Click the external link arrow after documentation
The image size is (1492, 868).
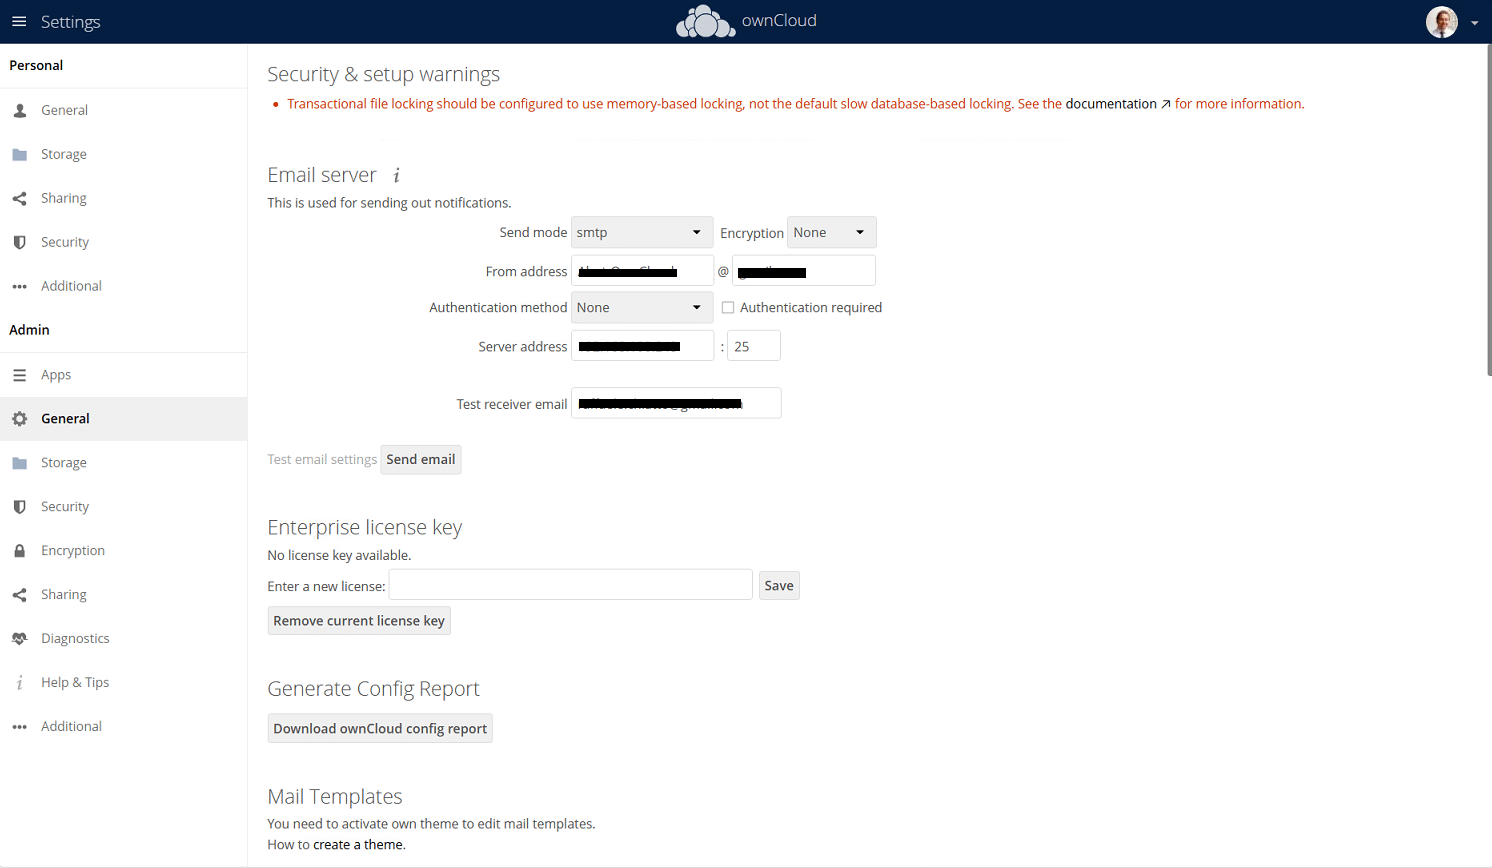[1166, 104]
